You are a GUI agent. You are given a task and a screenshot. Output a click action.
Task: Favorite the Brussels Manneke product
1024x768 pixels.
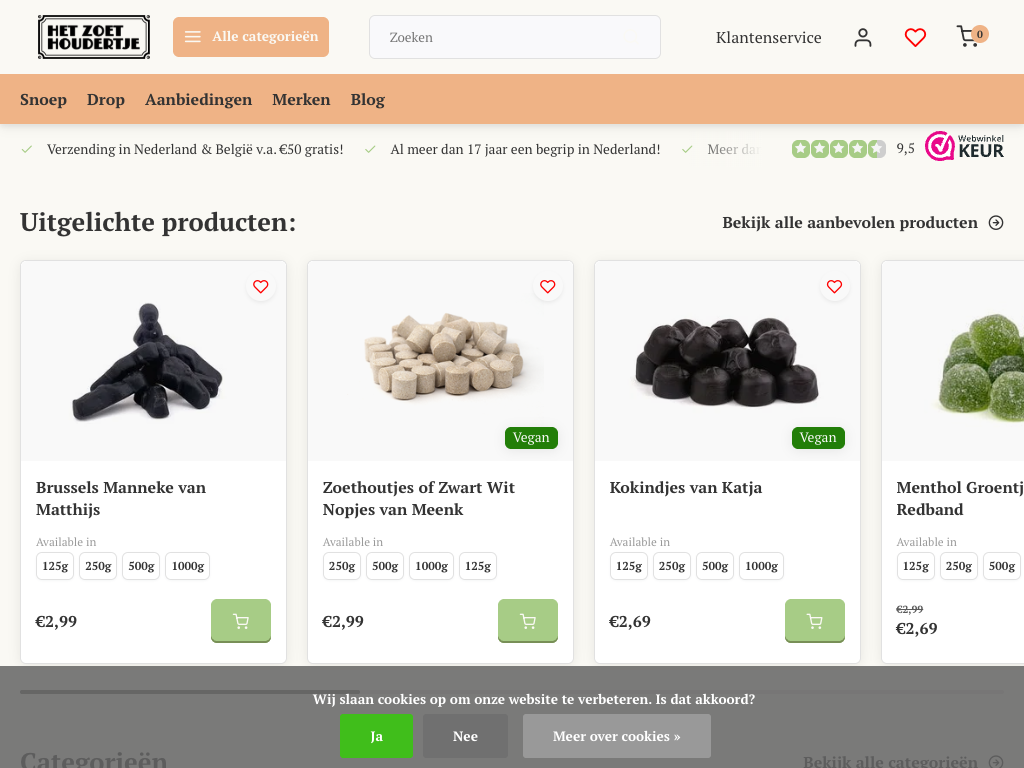click(261, 287)
